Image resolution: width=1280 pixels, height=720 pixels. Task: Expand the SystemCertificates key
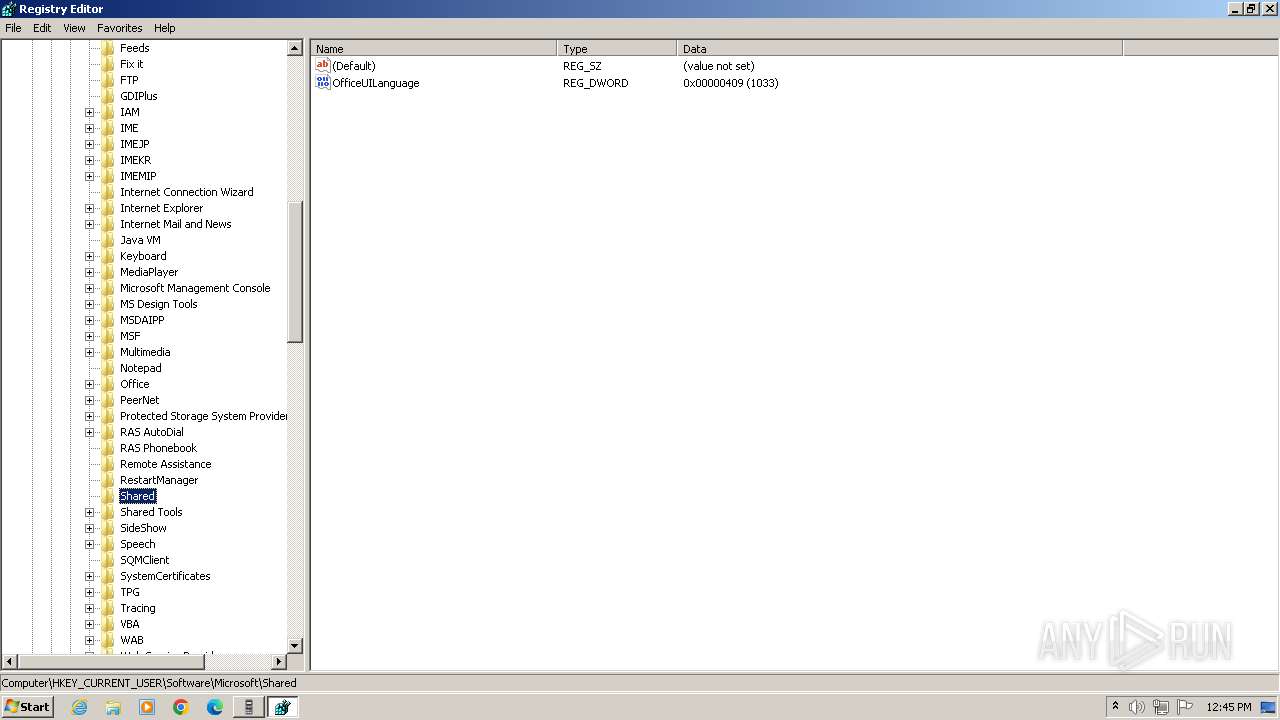click(89, 576)
